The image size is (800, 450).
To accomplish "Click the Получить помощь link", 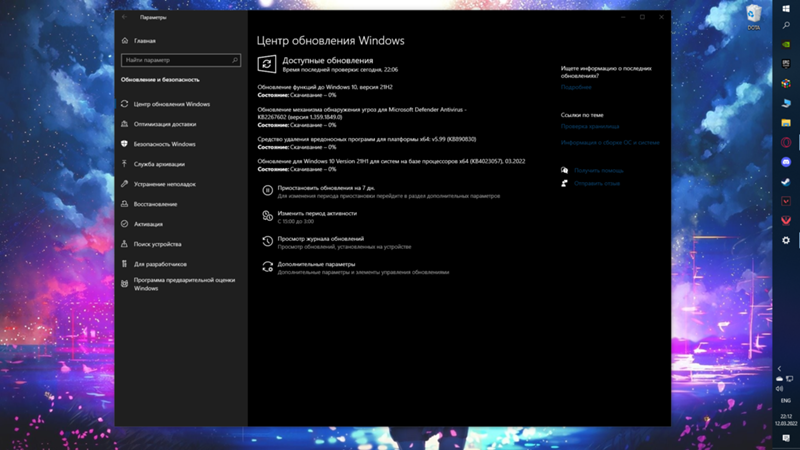I will [x=598, y=170].
